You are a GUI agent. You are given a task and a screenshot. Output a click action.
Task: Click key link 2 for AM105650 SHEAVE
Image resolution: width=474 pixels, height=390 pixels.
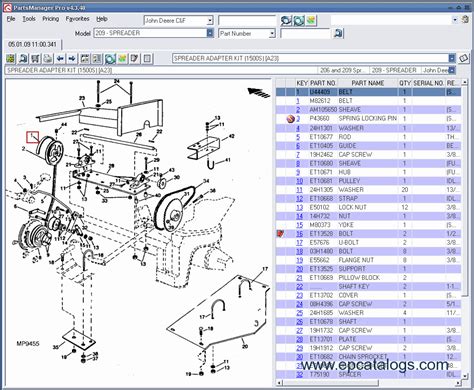[298, 110]
